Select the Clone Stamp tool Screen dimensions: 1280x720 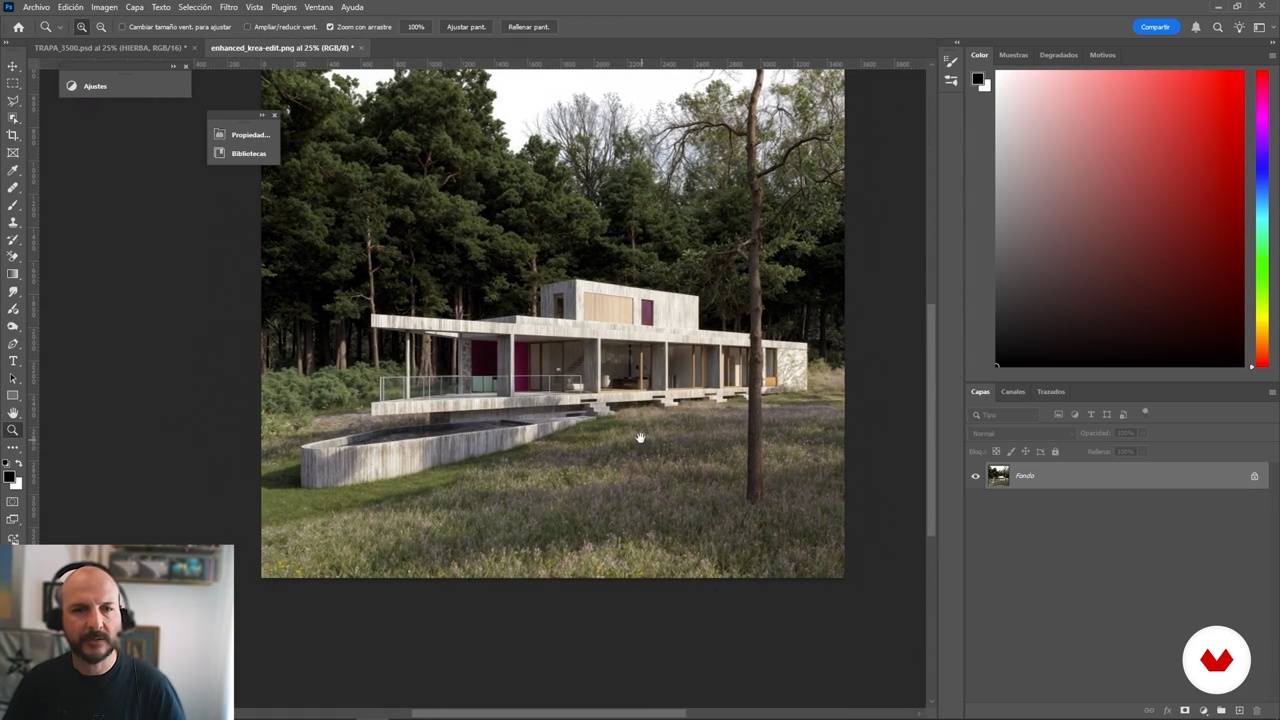click(x=13, y=222)
